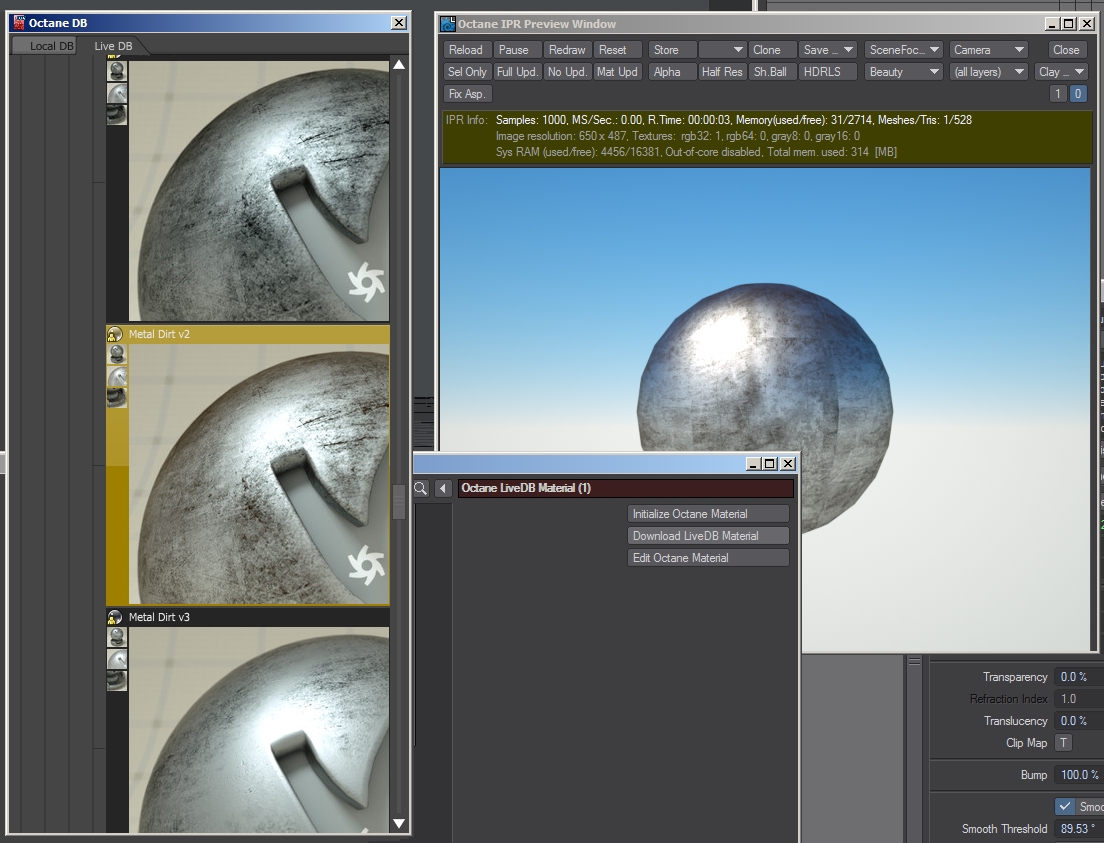Screen dimensions: 1104x843
Task: Toggle Half Res rendering
Action: click(722, 72)
